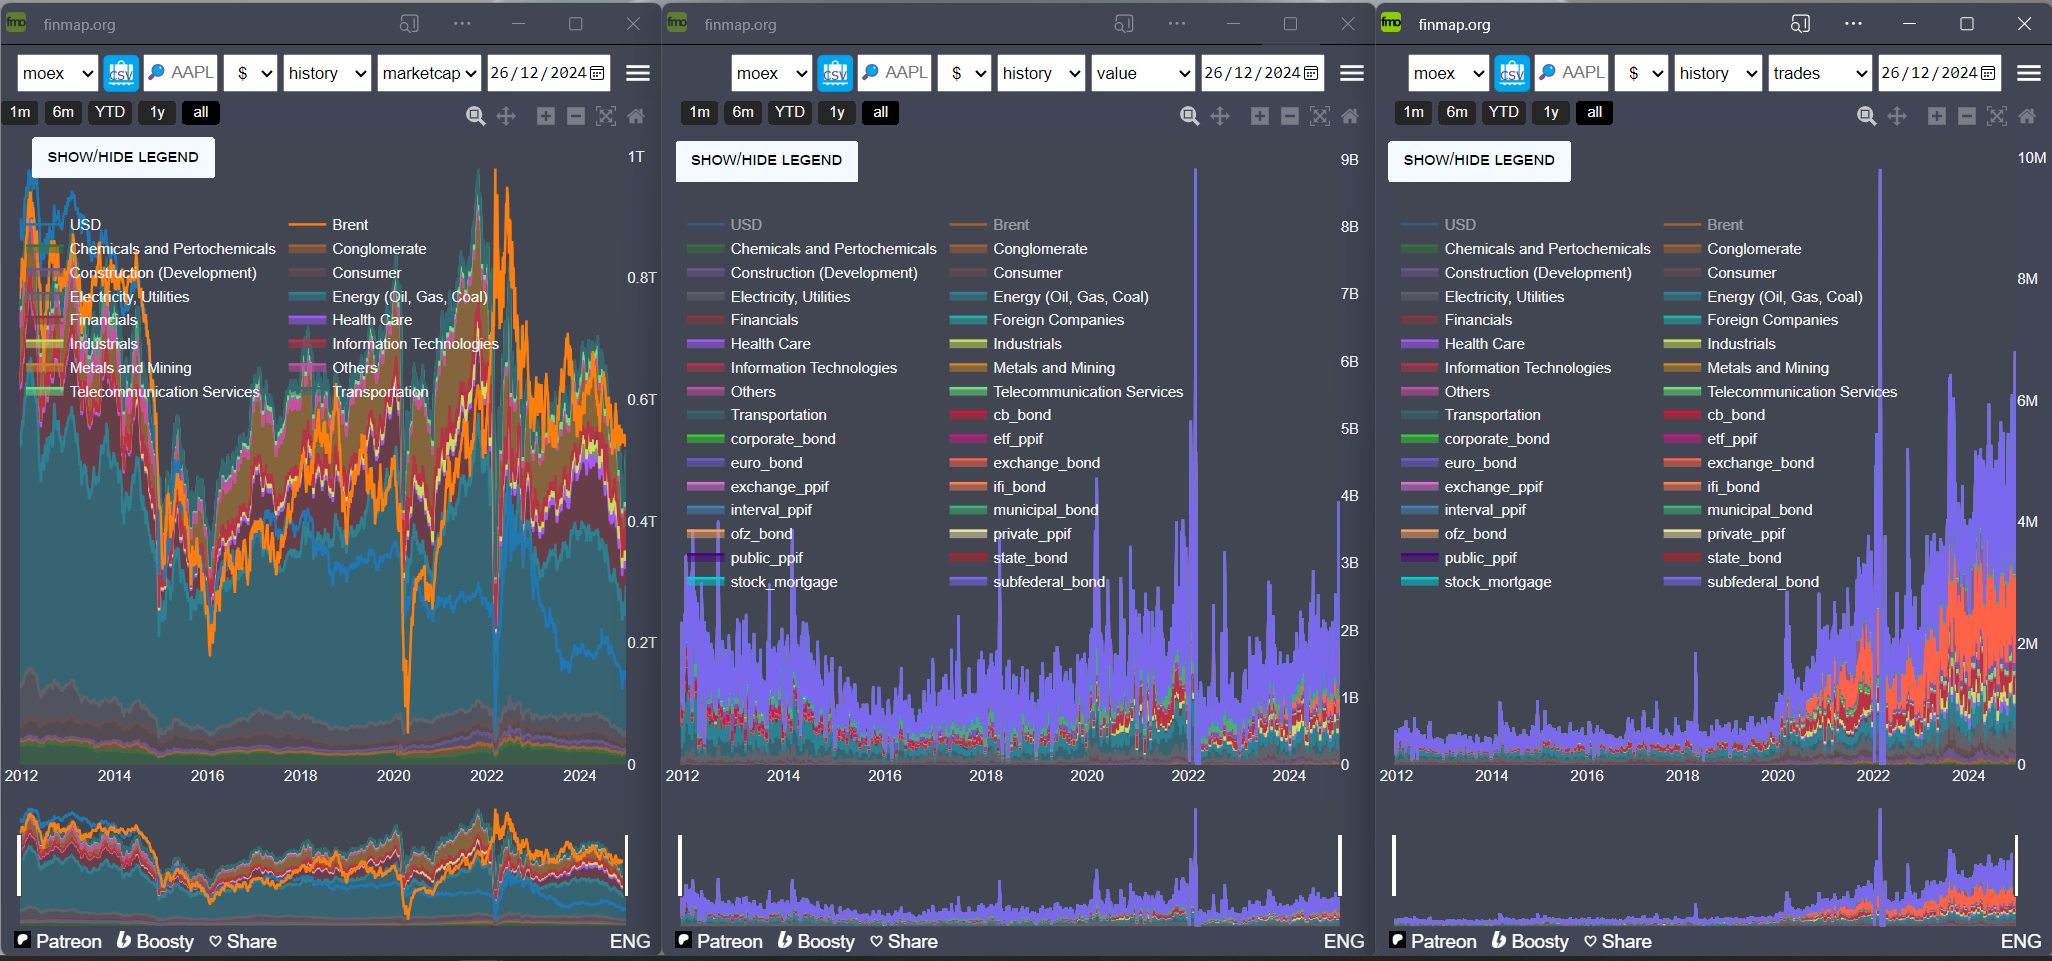Click the SHOW/HIDE LEGEND button
Screen dimensions: 2052x961
coord(123,157)
